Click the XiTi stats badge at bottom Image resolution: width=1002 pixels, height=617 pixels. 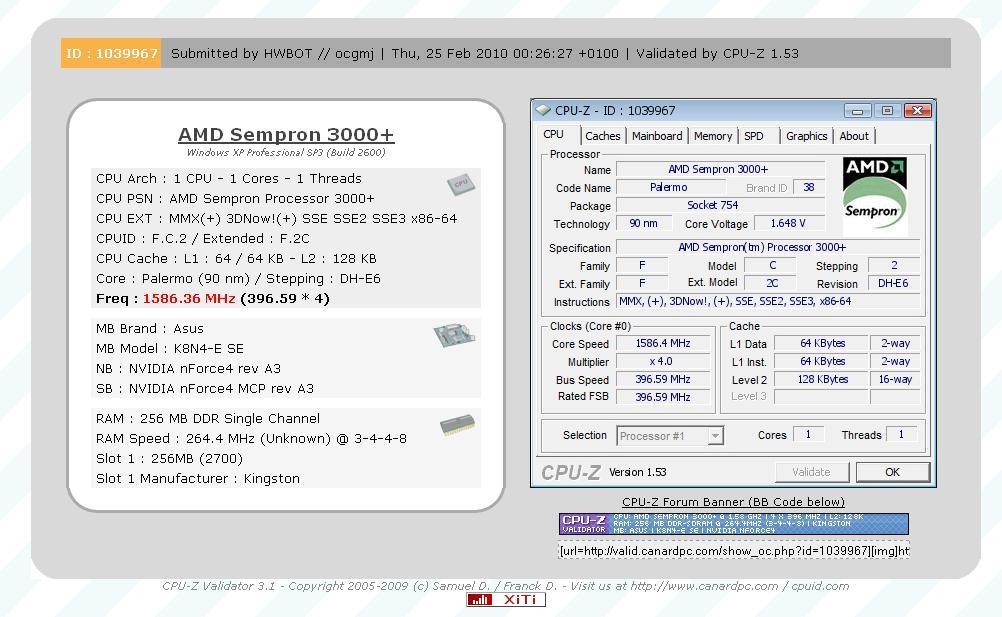(505, 600)
